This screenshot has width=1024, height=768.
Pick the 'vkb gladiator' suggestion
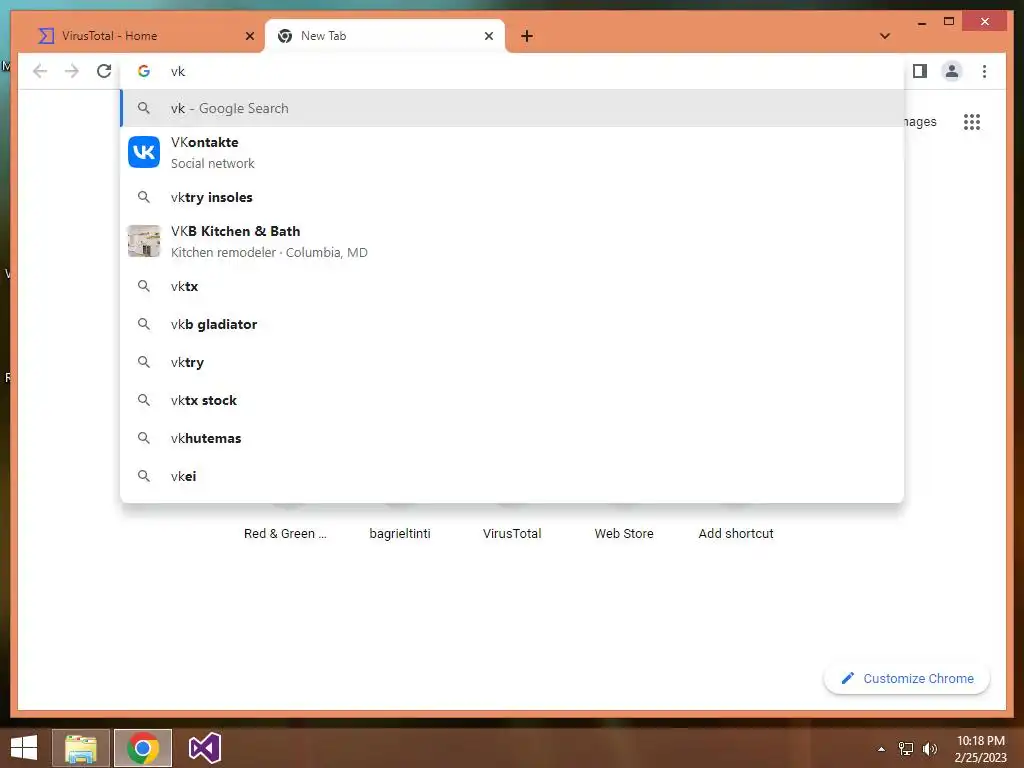point(513,325)
